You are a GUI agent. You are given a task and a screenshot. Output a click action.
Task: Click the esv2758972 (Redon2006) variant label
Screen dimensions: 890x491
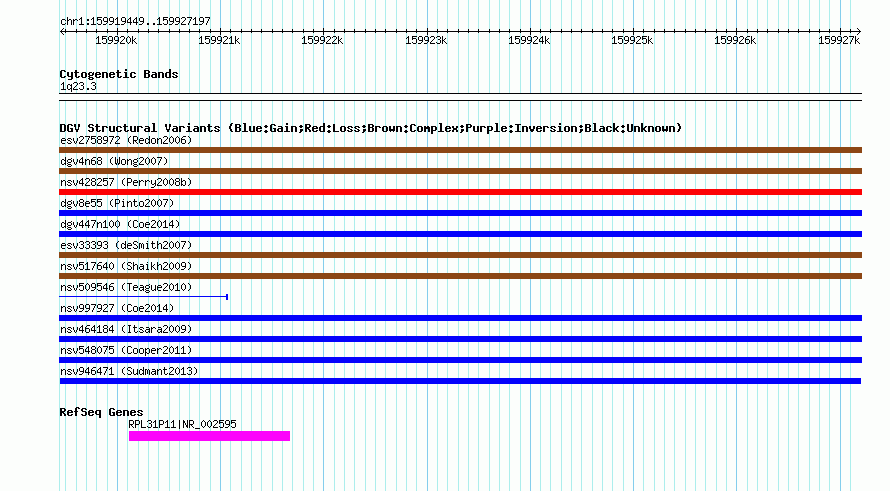[x=126, y=140]
